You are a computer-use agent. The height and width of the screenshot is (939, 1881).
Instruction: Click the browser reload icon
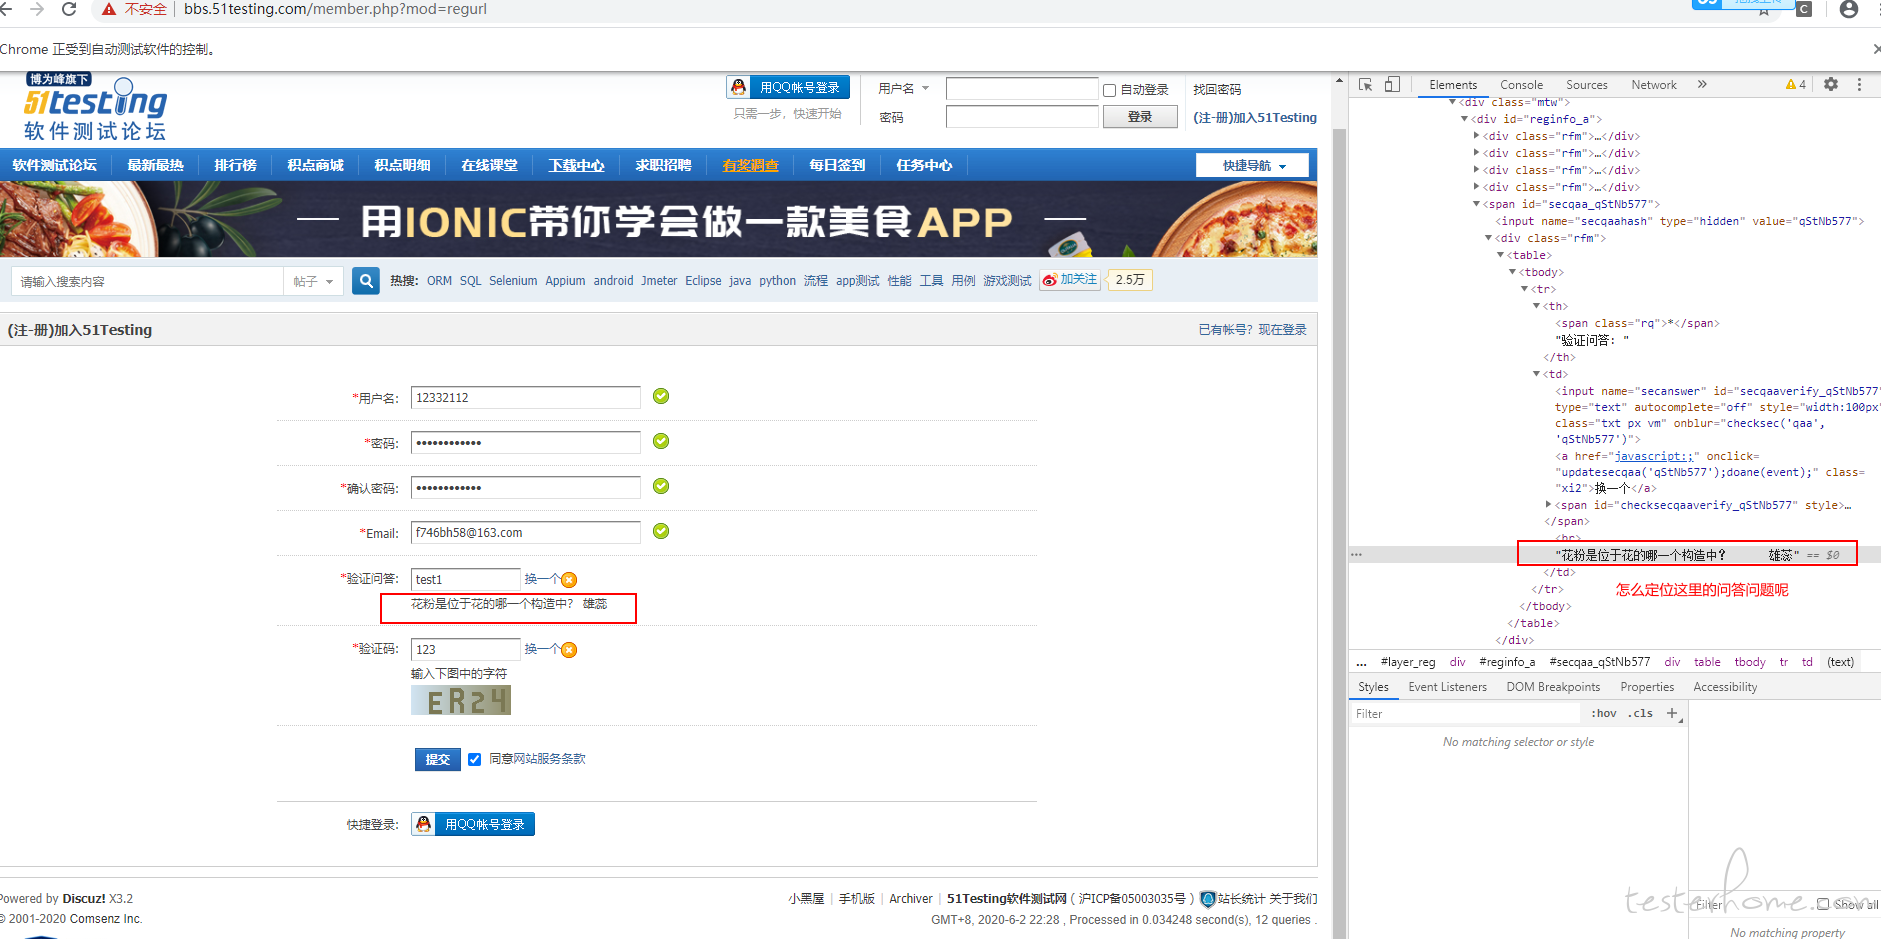click(x=69, y=9)
